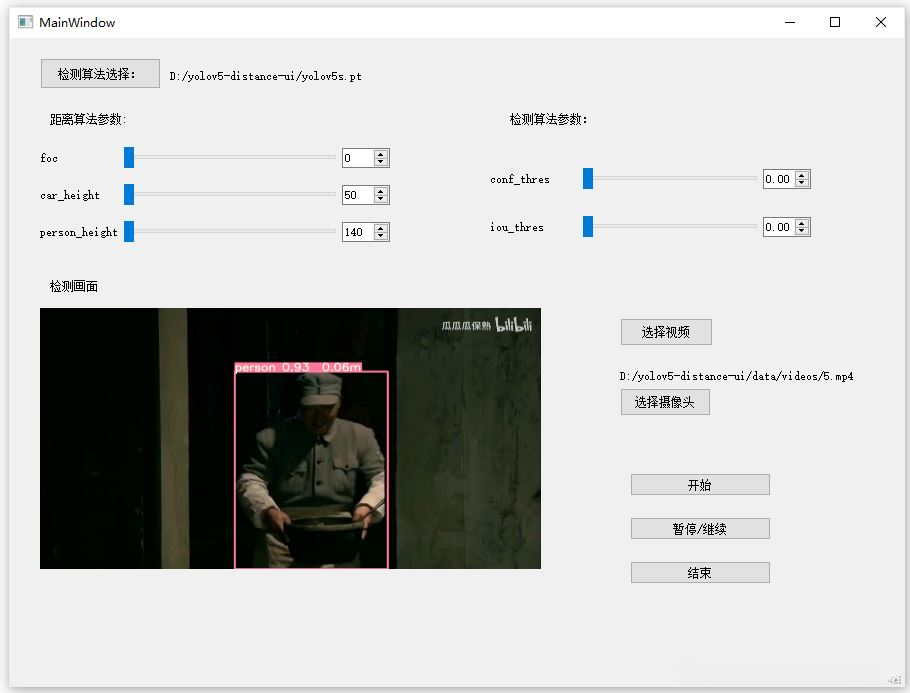Click the conf_thres label
The image size is (910, 693).
(x=520, y=179)
